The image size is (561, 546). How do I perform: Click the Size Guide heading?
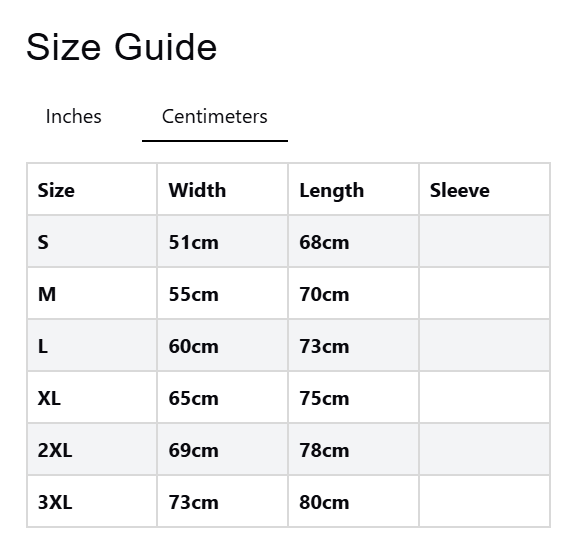point(122,47)
